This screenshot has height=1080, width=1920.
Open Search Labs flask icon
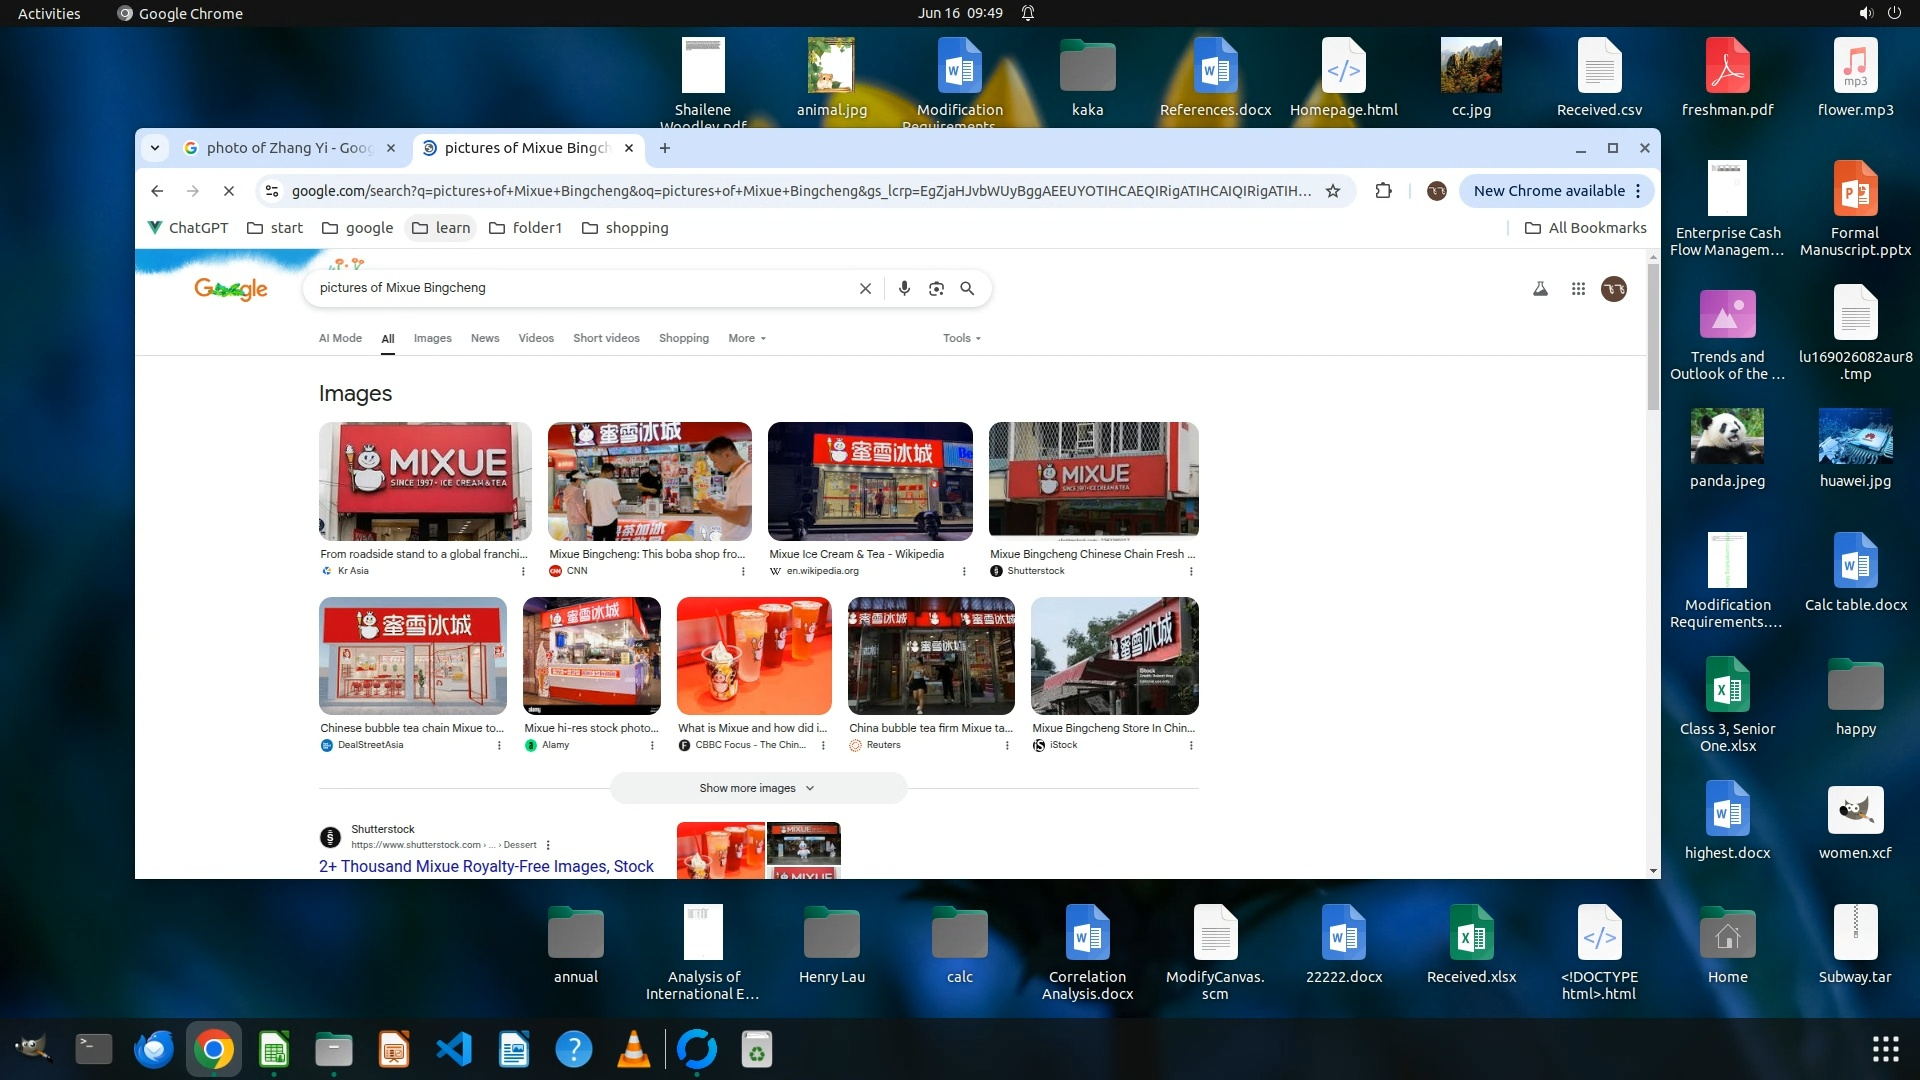[1540, 289]
